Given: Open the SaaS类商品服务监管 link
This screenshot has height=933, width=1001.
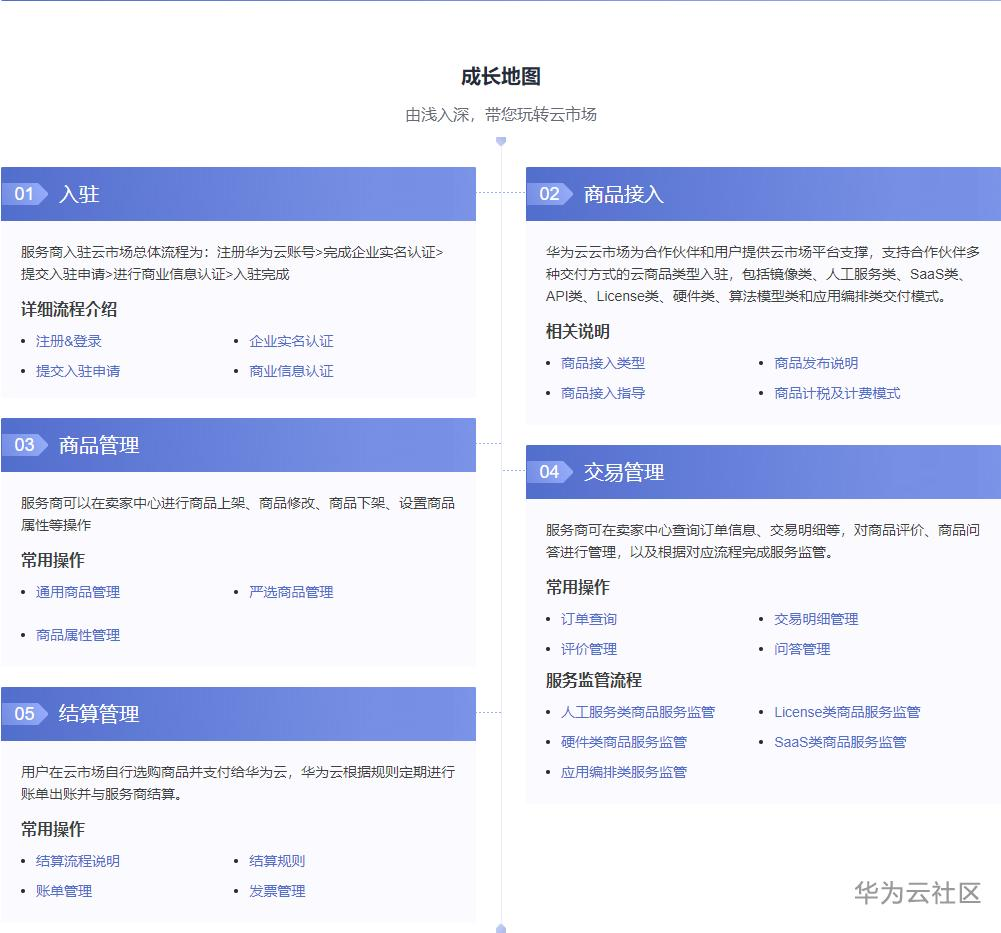Looking at the screenshot, I should click(840, 742).
